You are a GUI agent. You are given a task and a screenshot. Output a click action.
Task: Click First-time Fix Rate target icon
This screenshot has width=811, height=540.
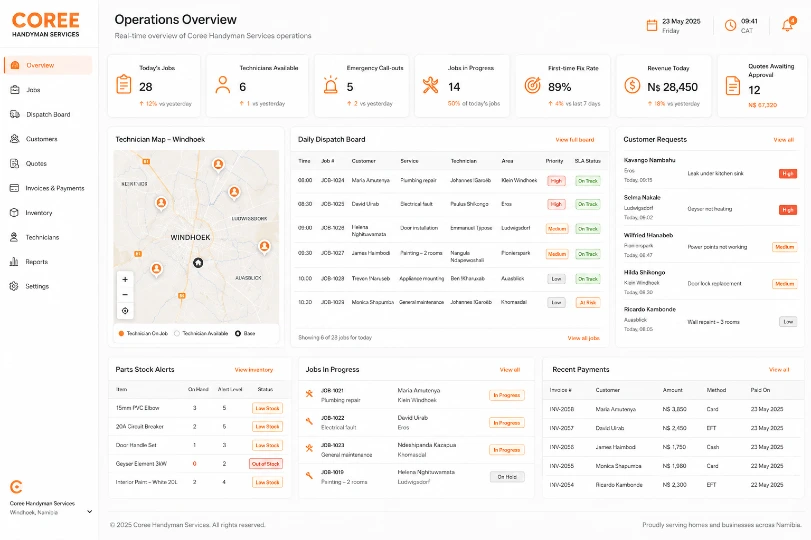pyautogui.click(x=532, y=85)
